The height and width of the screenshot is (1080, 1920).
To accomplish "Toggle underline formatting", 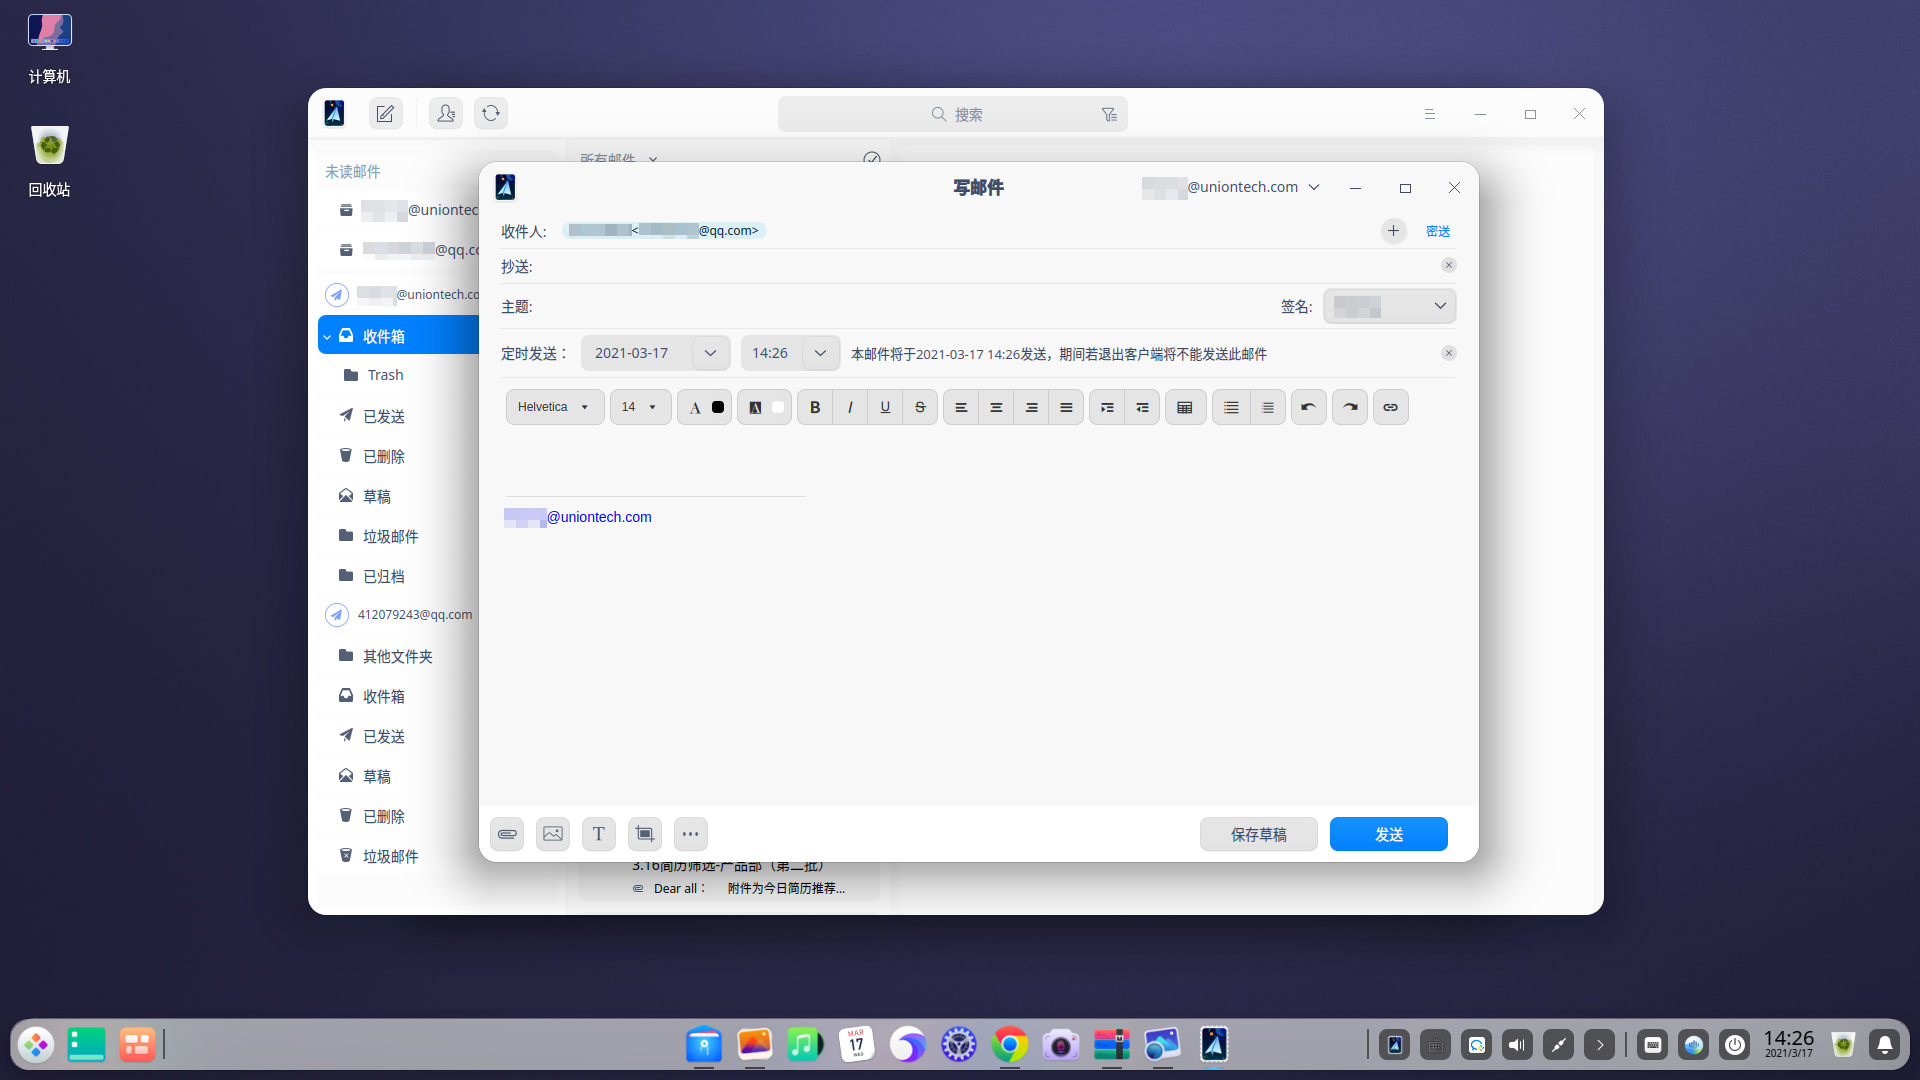I will (885, 407).
